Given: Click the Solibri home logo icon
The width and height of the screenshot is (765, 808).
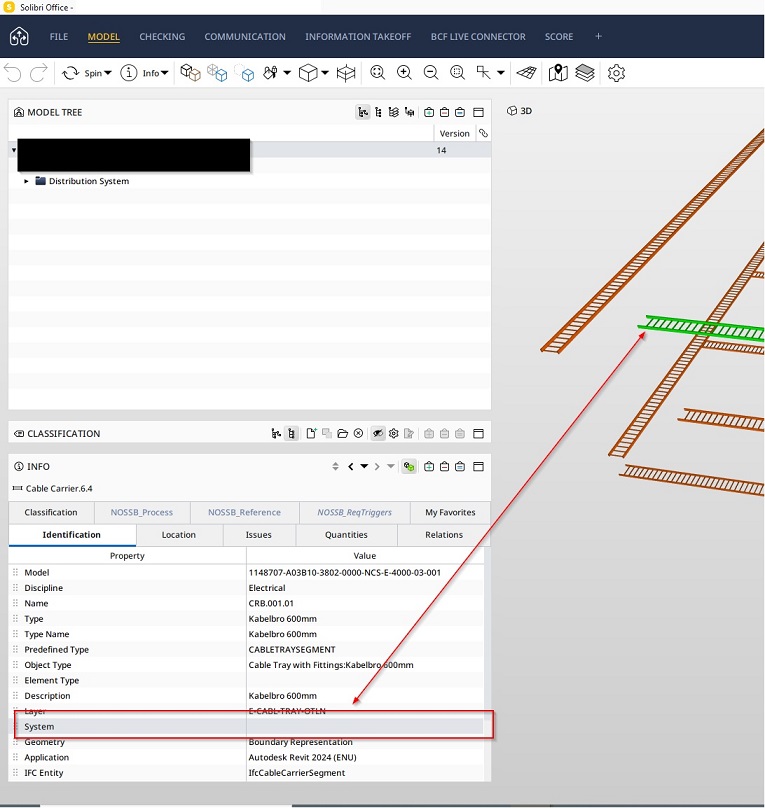Looking at the screenshot, I should [x=19, y=37].
